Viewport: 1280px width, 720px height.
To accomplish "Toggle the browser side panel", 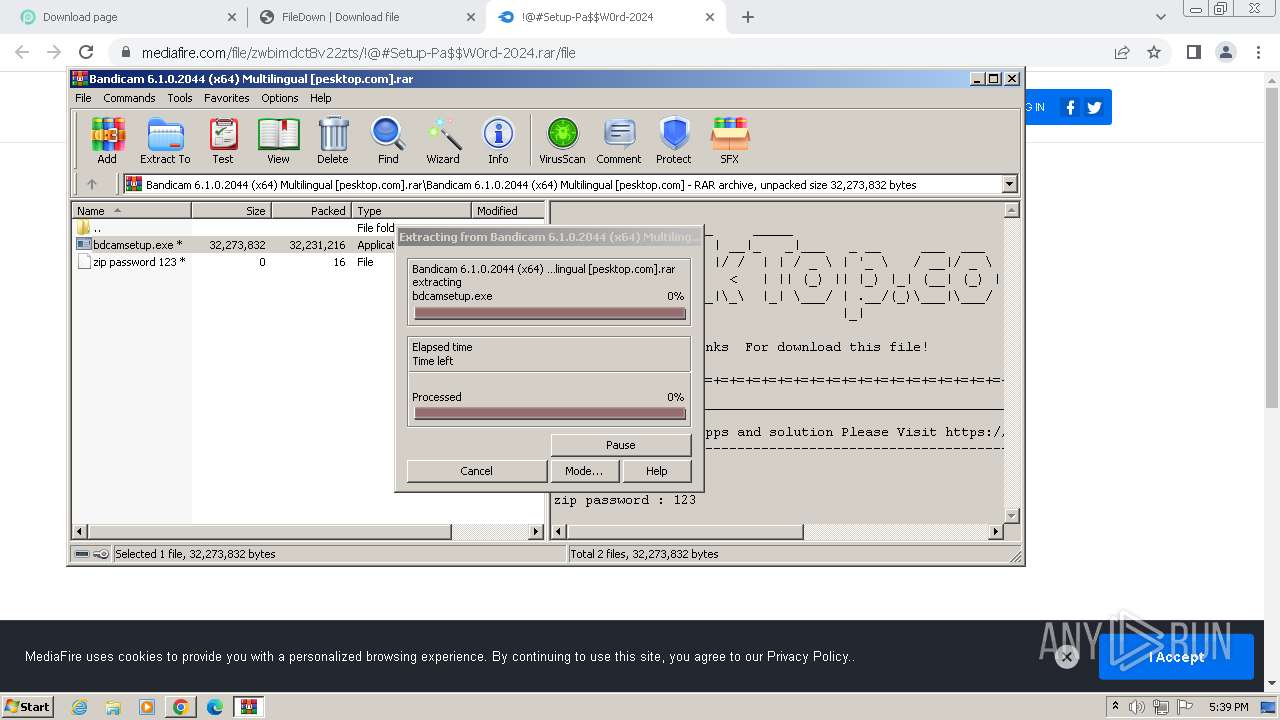I will click(1193, 53).
